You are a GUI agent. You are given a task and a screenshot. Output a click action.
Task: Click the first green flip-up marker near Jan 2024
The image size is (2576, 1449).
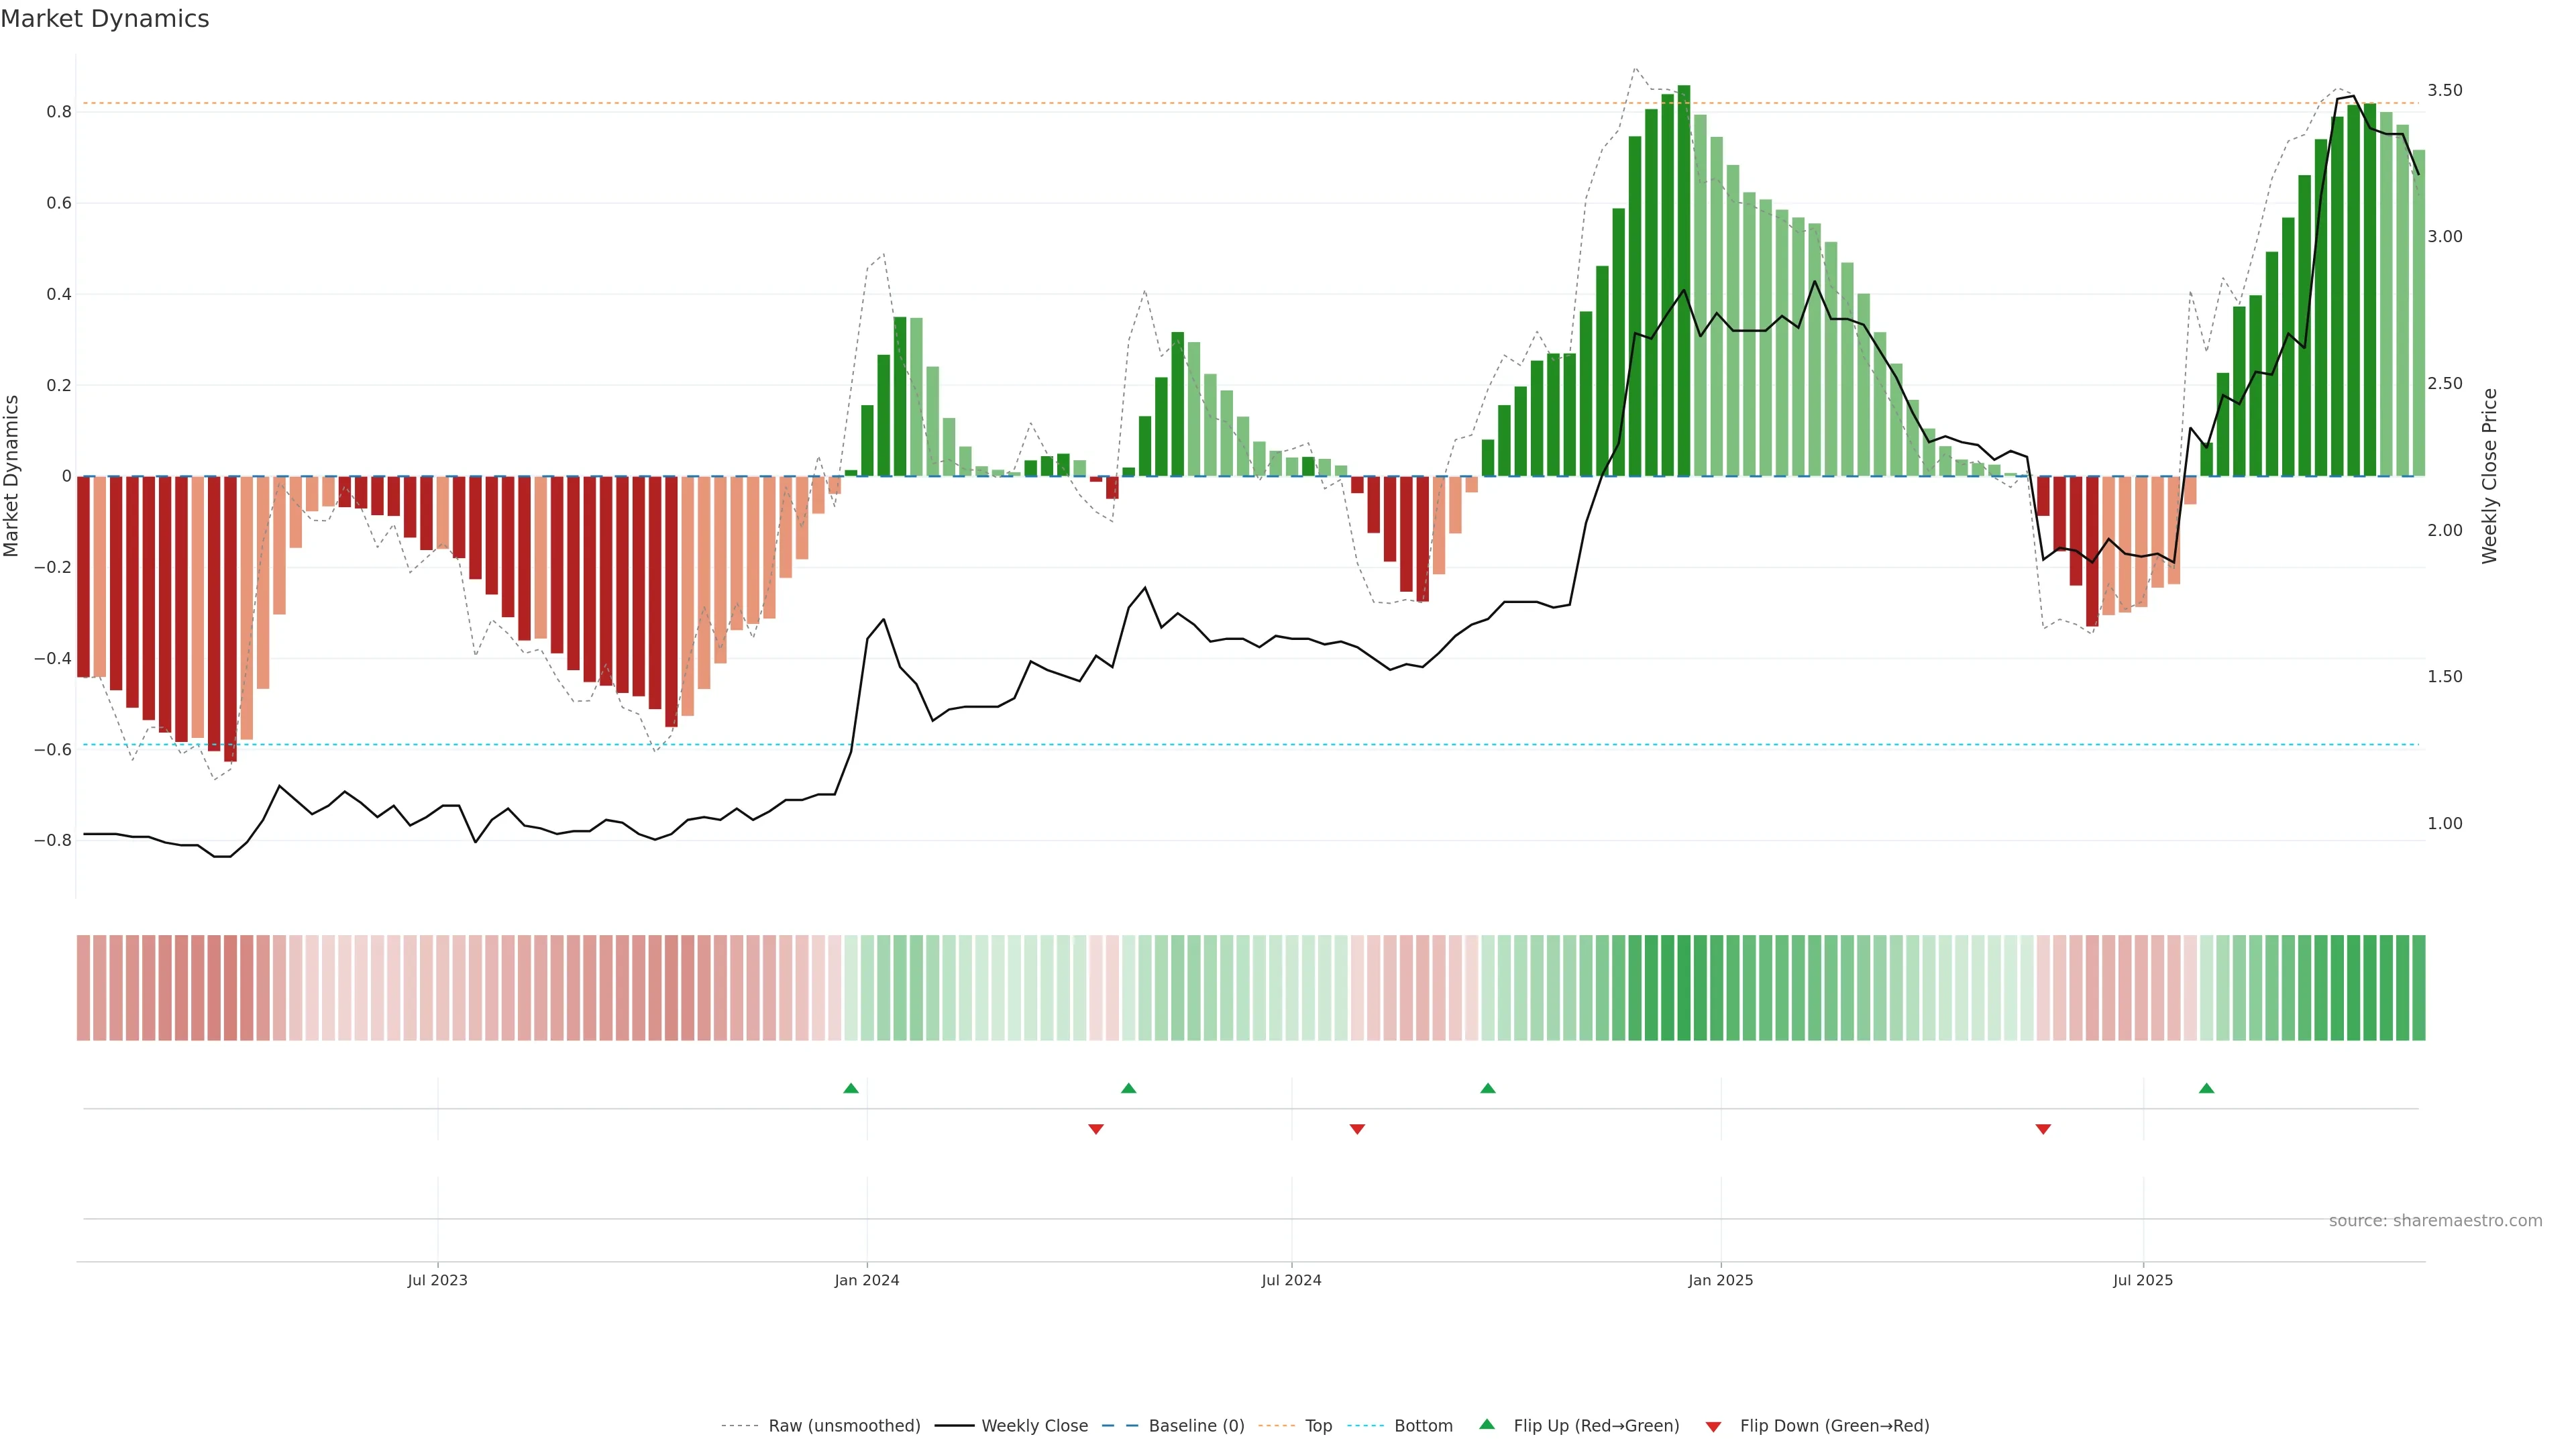tap(851, 1088)
